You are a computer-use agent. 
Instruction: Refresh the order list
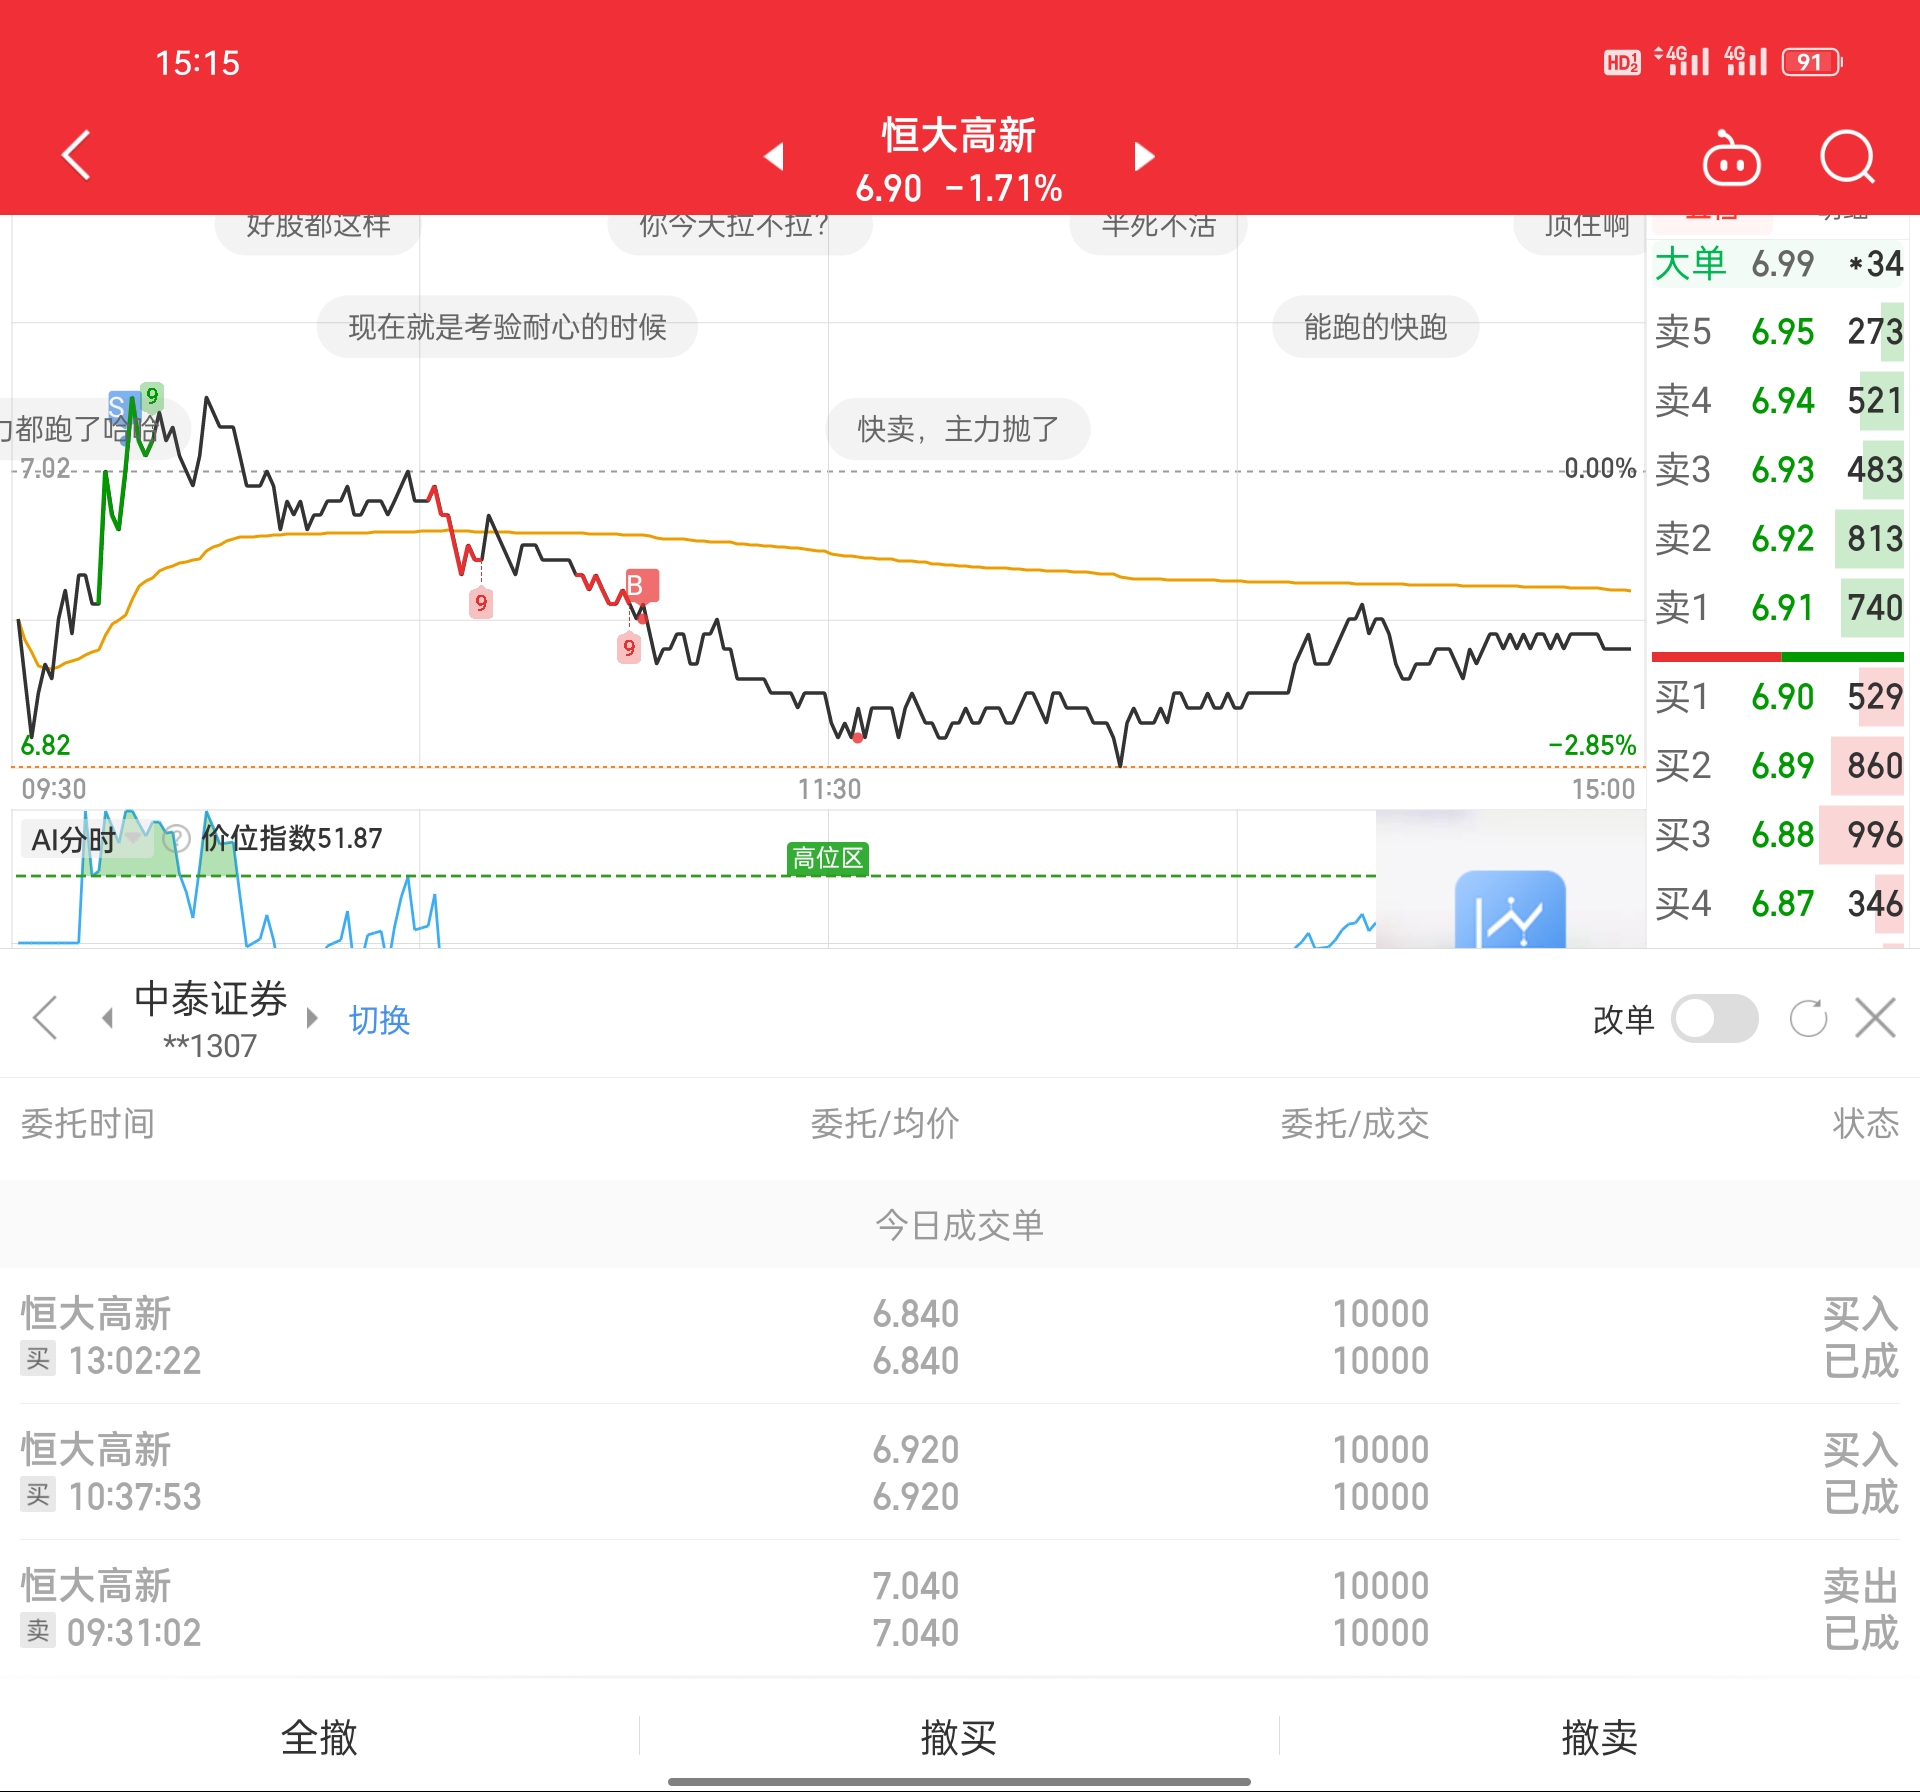coord(1808,1019)
